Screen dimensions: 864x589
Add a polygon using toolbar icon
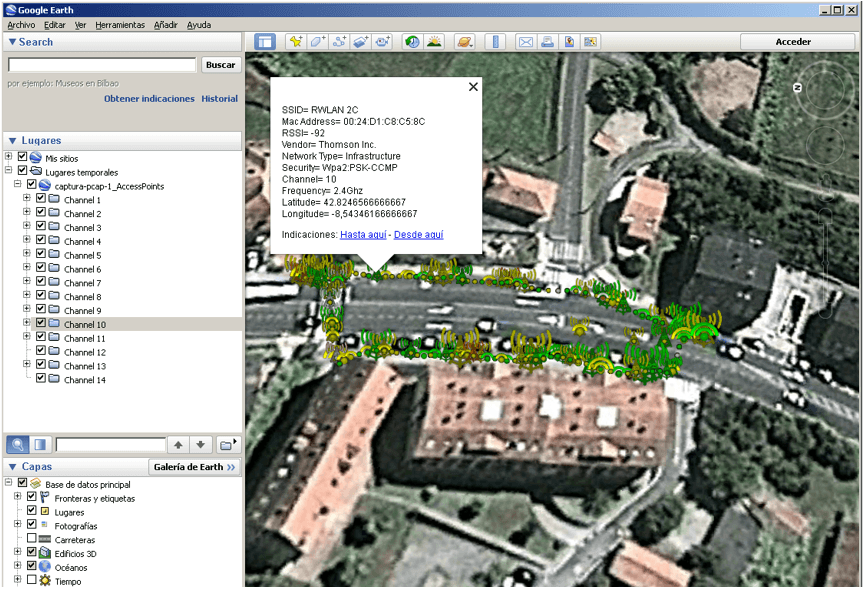click(317, 42)
